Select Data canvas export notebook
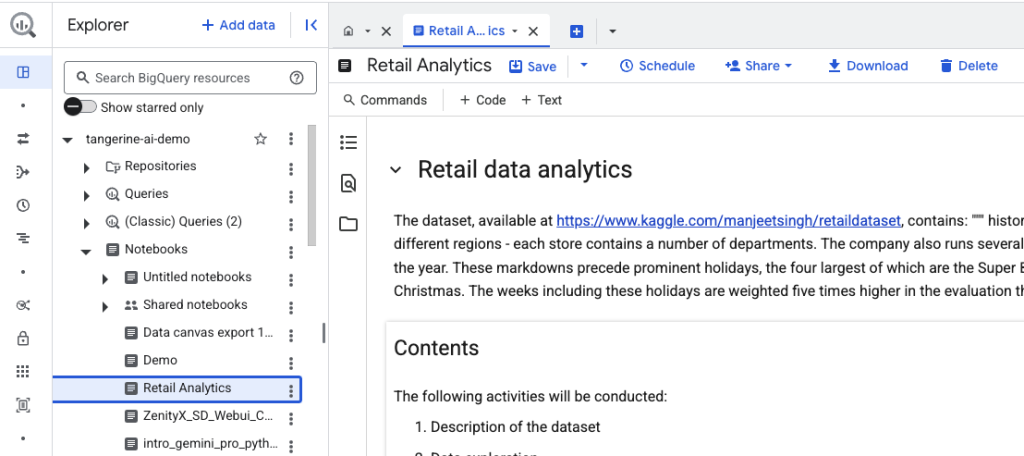Image resolution: width=1024 pixels, height=456 pixels. 208,333
